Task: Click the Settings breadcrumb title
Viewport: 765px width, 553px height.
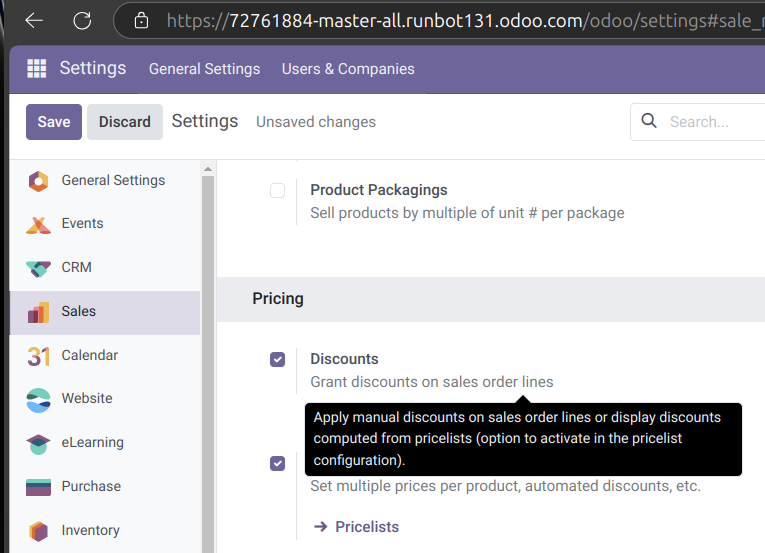Action: click(x=205, y=121)
